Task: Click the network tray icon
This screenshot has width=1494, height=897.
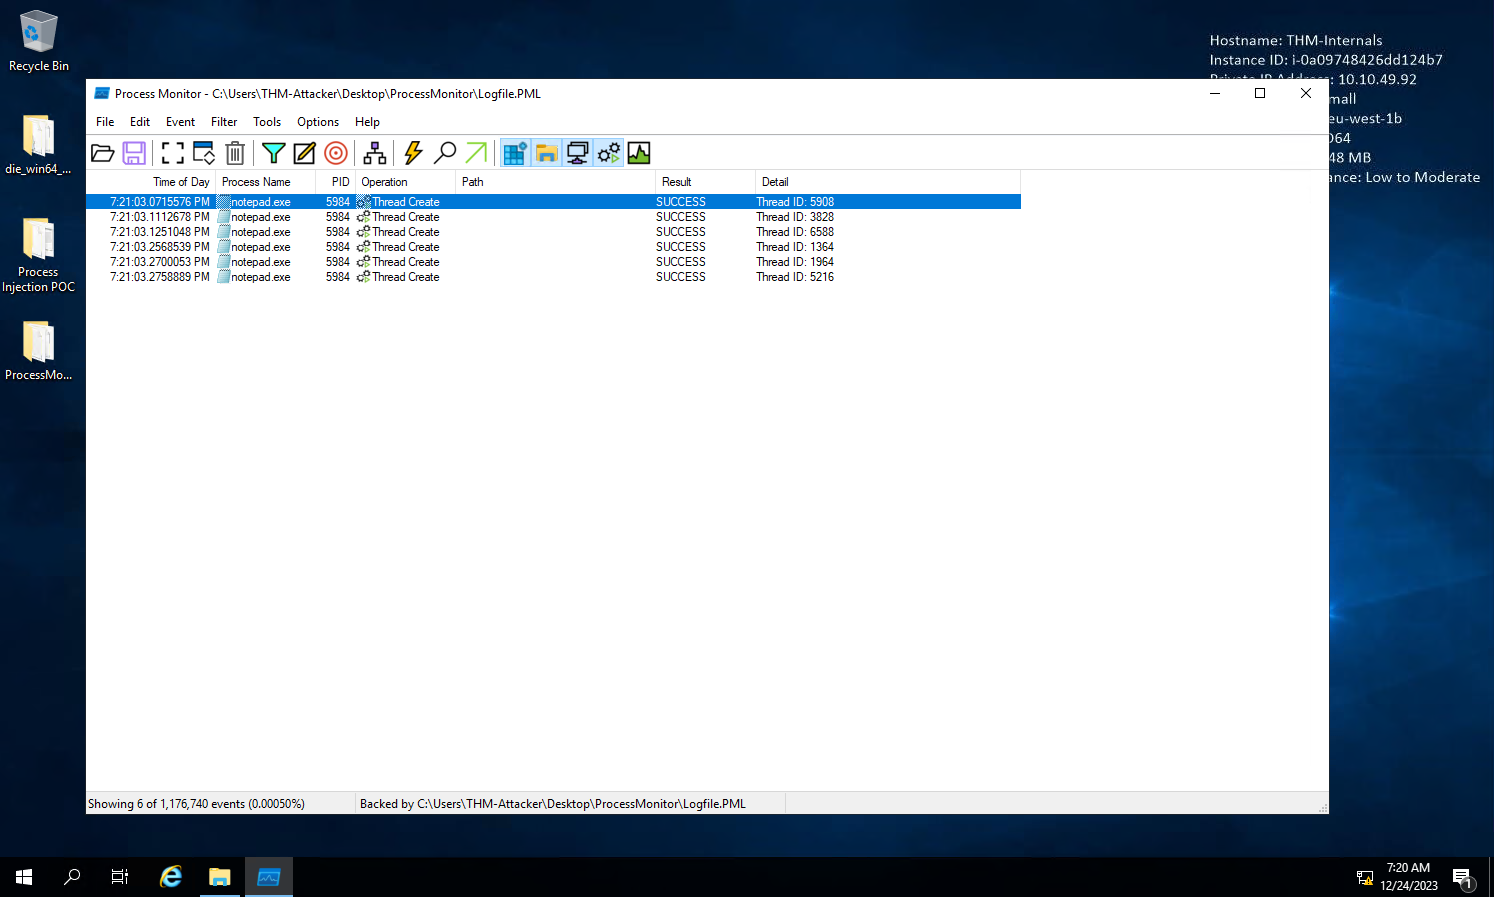Action: 1365,878
